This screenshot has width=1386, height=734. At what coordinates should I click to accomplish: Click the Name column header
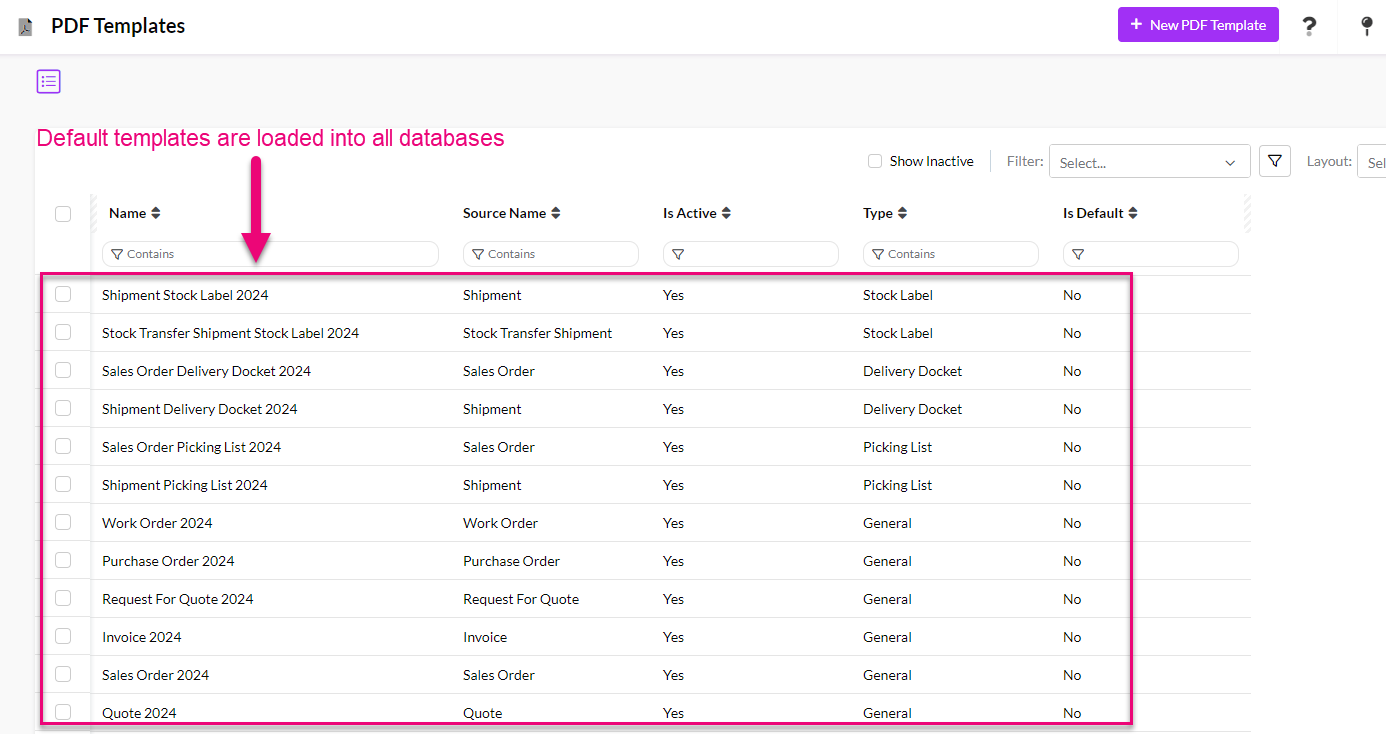point(127,213)
